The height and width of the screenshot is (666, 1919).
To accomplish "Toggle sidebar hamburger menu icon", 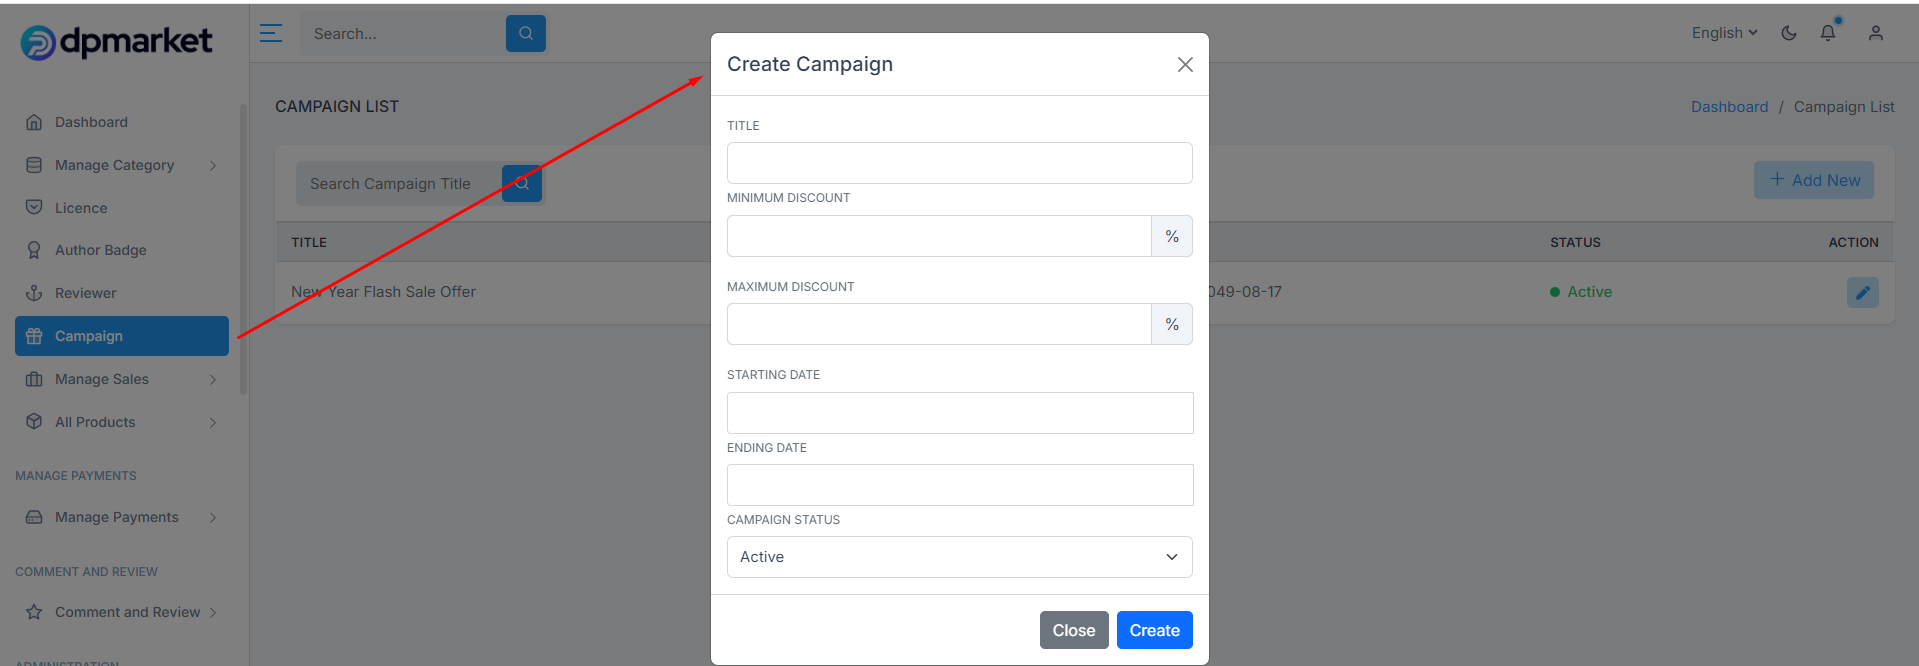I will [271, 33].
